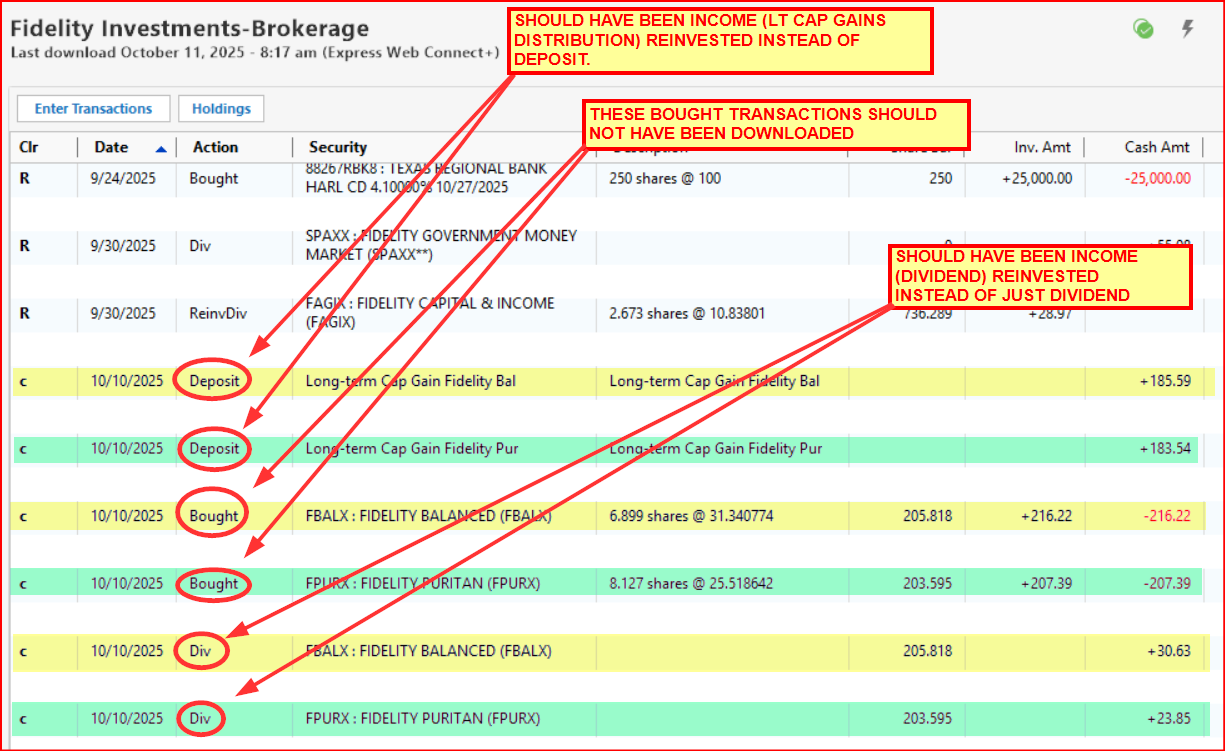Click Long-term Cap Gain Fidelity Pur description cell
The width and height of the screenshot is (1225, 751).
coord(716,448)
